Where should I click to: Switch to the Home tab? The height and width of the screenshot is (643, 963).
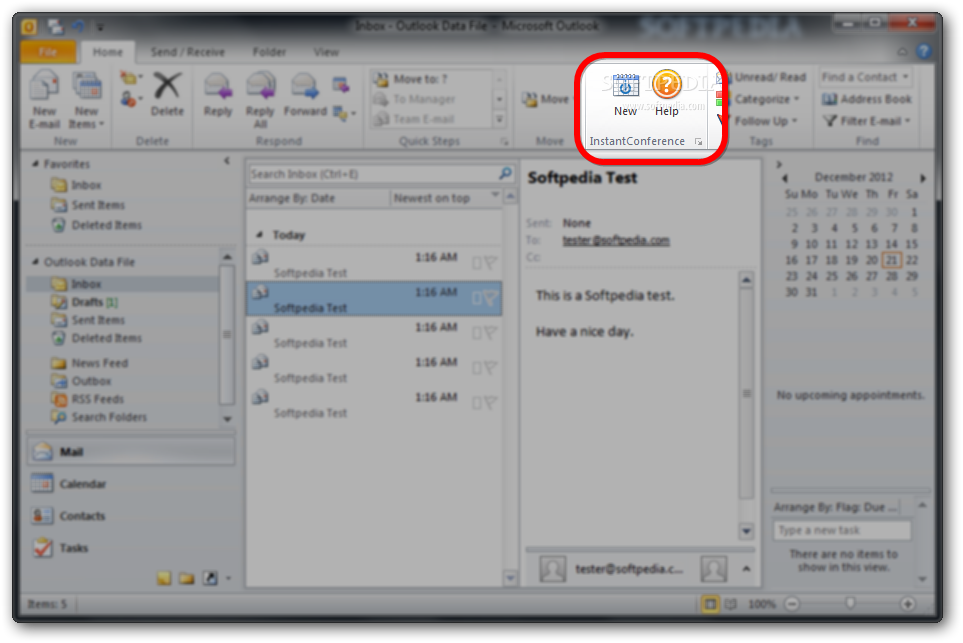click(x=107, y=52)
